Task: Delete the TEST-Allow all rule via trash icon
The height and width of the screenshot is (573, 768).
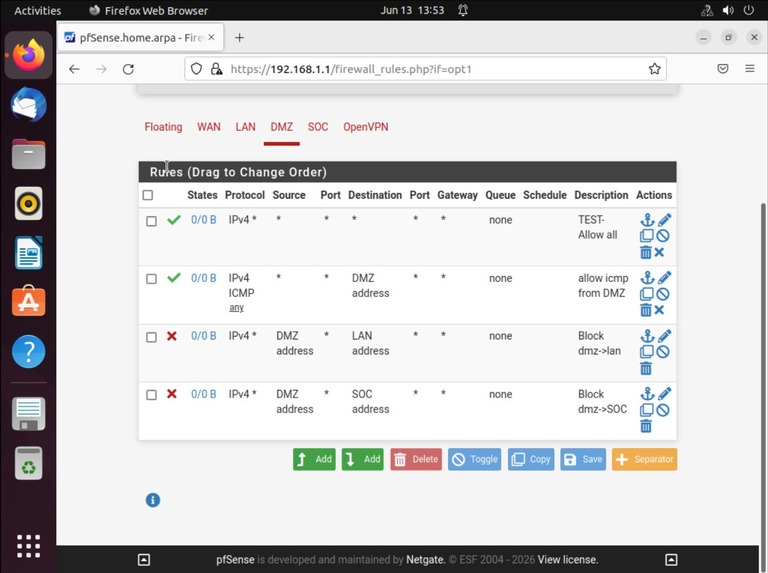Action: click(646, 252)
